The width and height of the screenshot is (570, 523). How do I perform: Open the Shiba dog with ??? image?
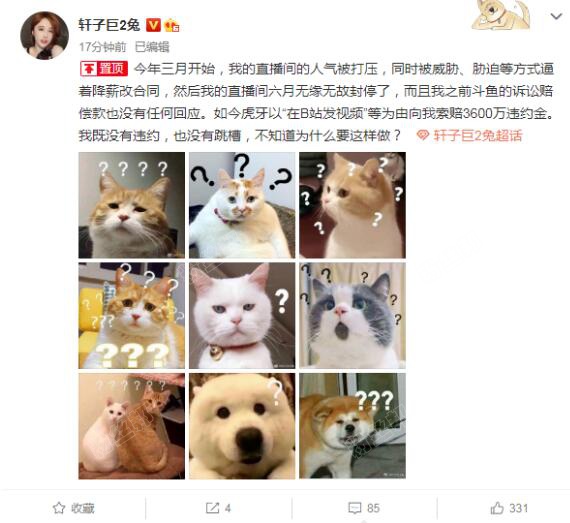pos(353,426)
